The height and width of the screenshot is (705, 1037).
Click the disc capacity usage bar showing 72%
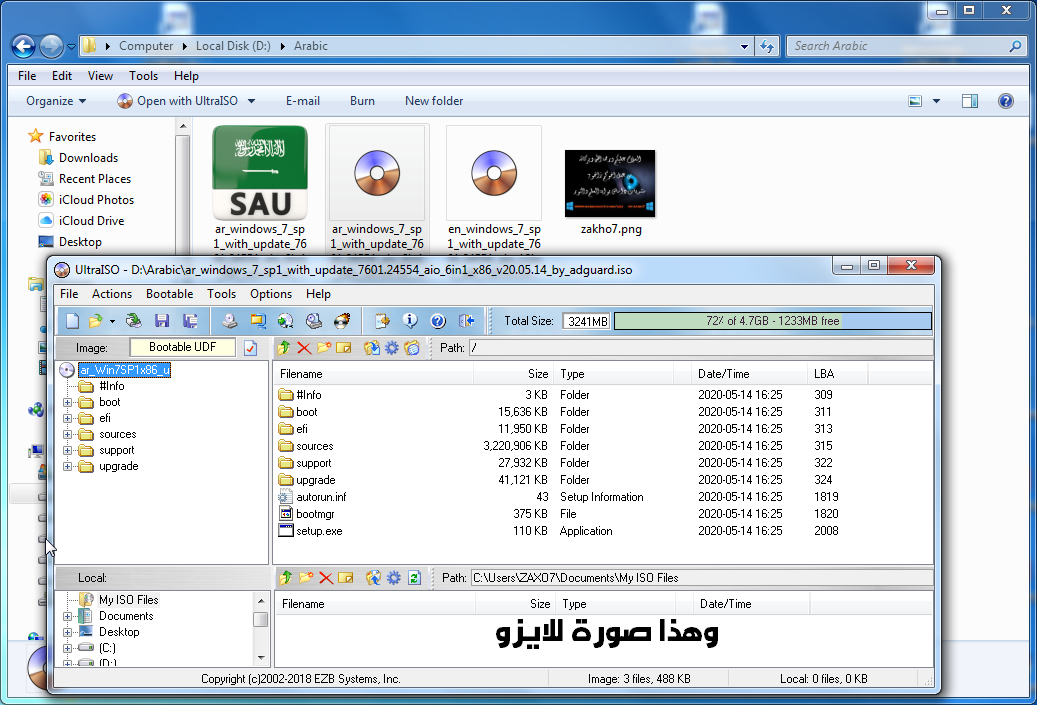point(772,321)
